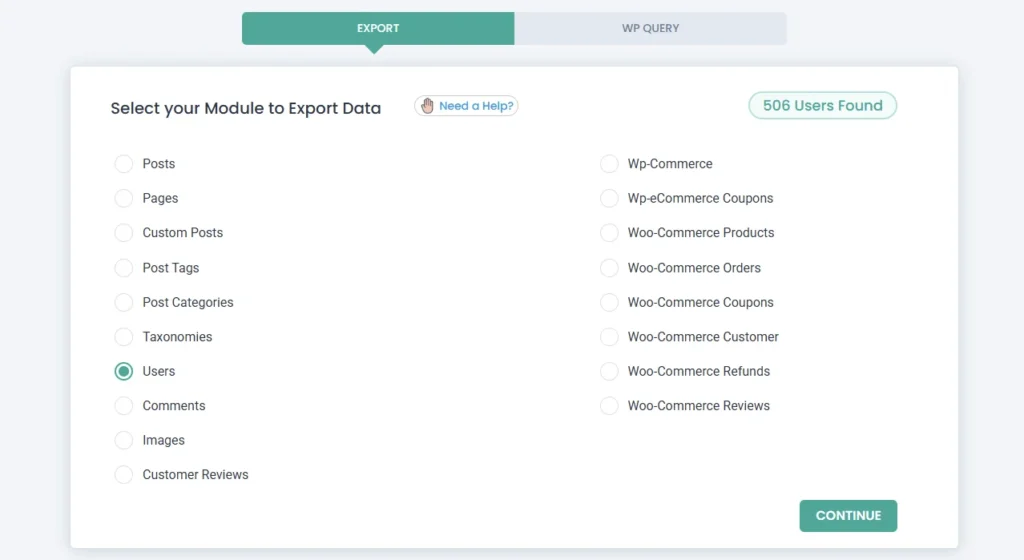1024x560 pixels.
Task: Click the 506 Users Found badge
Action: [x=822, y=106]
